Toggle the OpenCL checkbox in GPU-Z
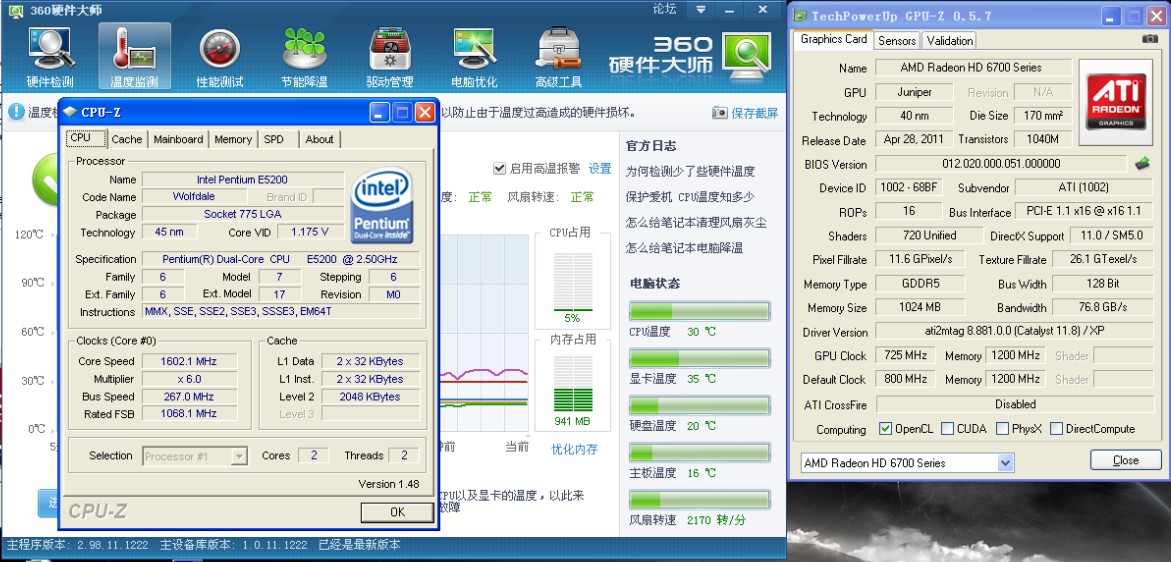The image size is (1171, 562). [885, 428]
